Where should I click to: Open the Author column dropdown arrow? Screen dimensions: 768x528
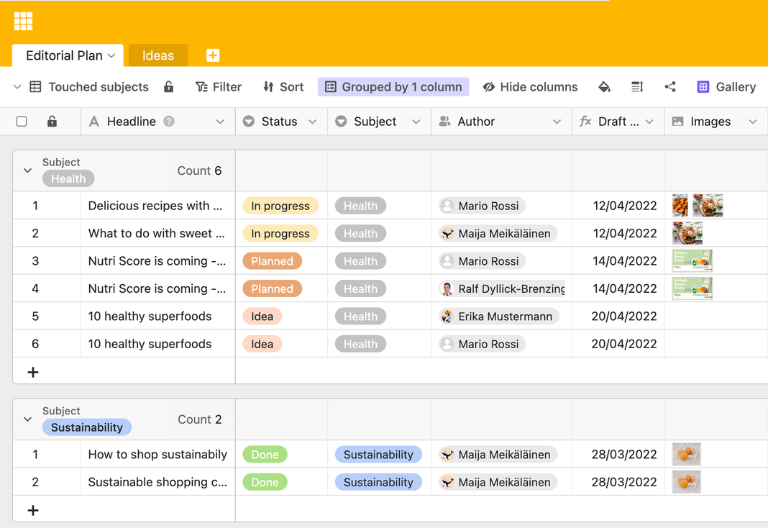[556, 122]
